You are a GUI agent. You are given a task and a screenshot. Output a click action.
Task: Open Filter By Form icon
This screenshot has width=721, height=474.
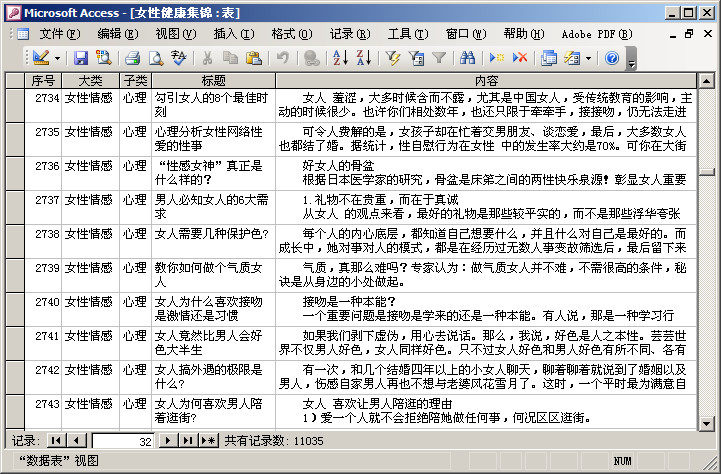click(x=416, y=58)
